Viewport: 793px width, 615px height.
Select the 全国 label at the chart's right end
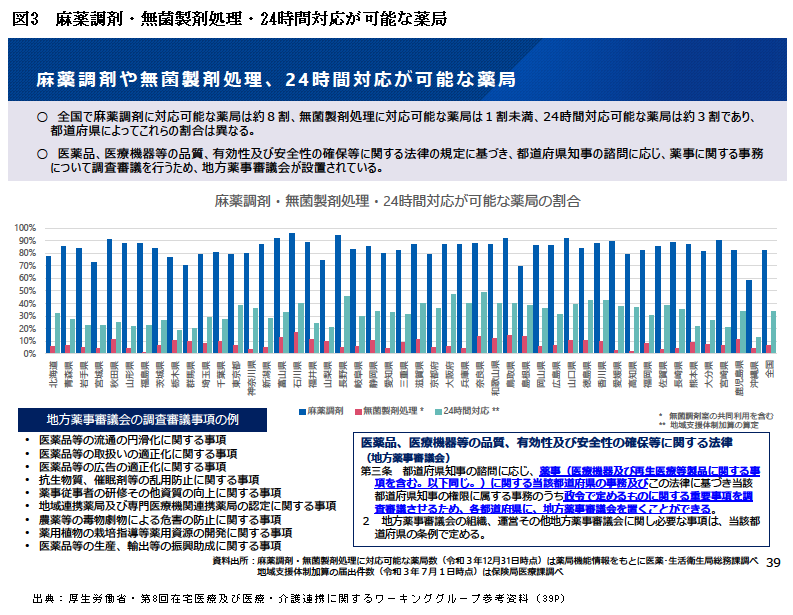click(767, 370)
